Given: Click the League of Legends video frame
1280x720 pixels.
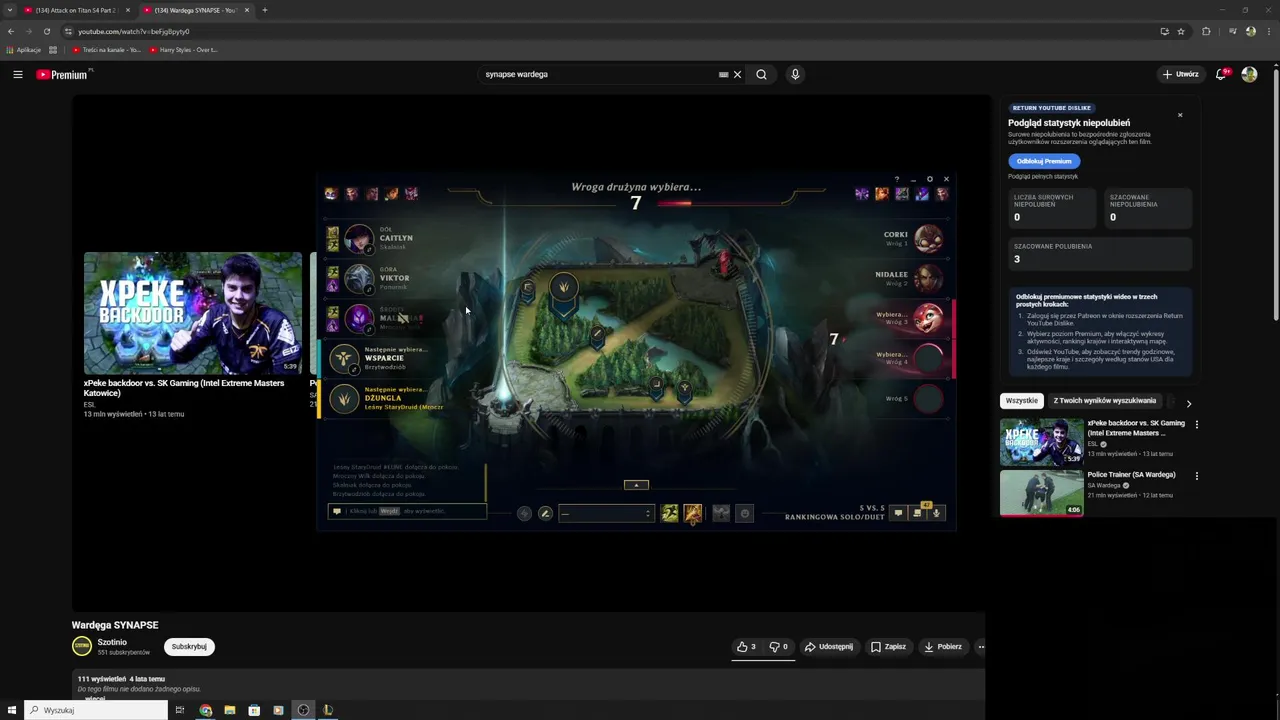Looking at the screenshot, I should [636, 353].
